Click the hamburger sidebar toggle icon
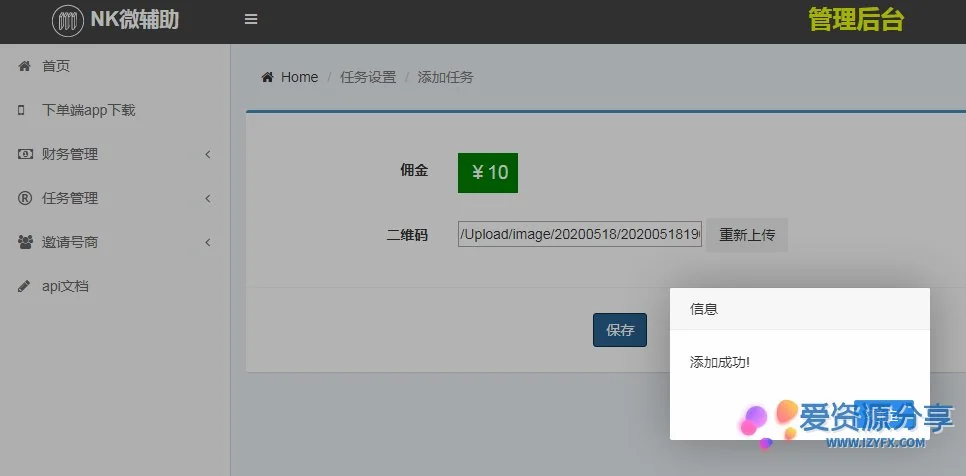966x476 pixels. pos(251,20)
